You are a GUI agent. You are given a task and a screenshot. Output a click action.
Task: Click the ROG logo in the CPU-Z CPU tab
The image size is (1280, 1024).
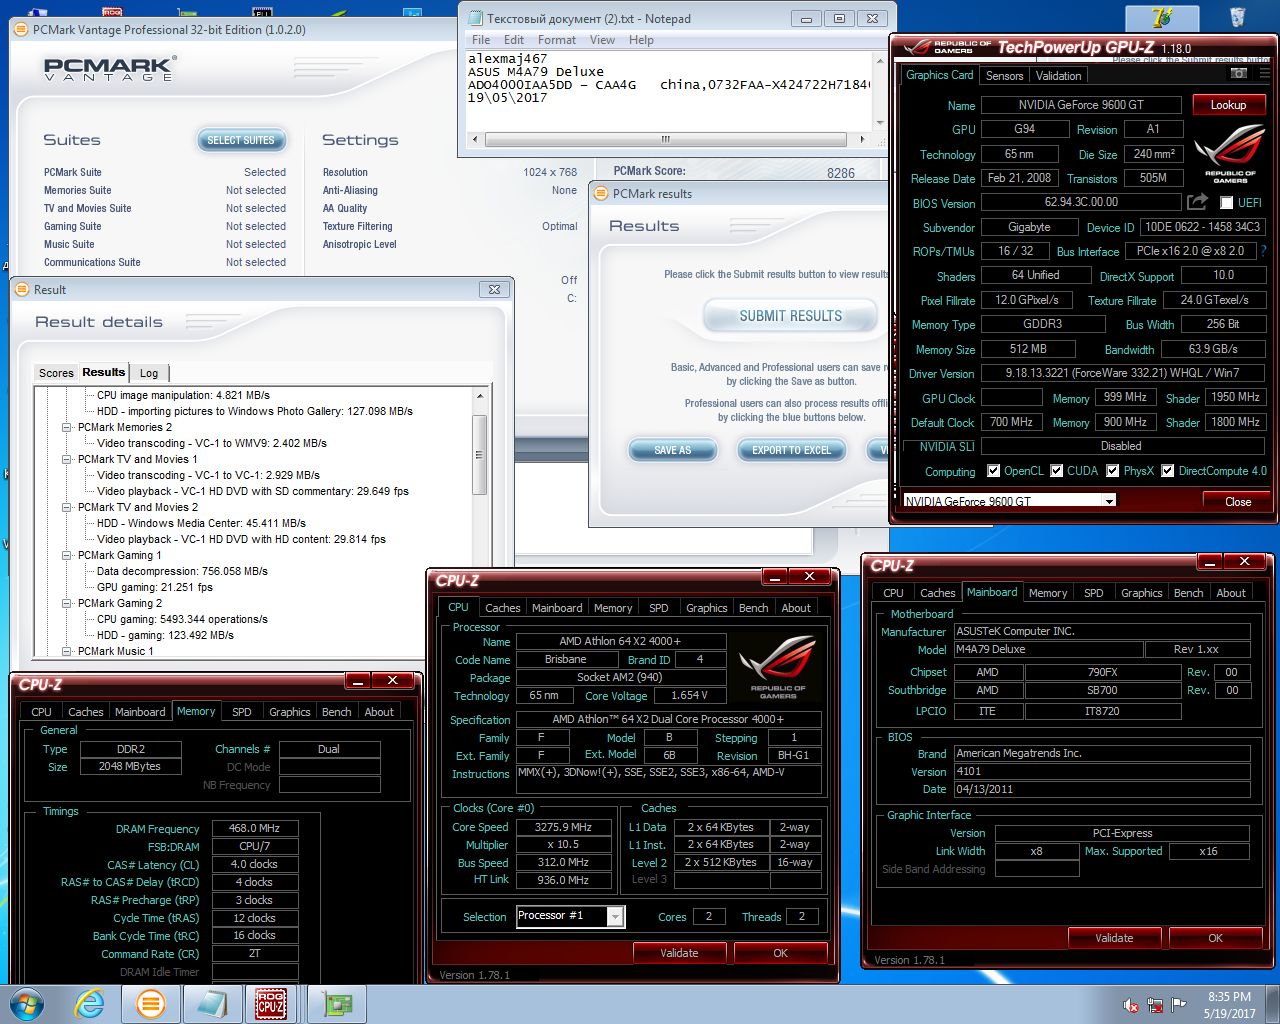click(x=778, y=668)
